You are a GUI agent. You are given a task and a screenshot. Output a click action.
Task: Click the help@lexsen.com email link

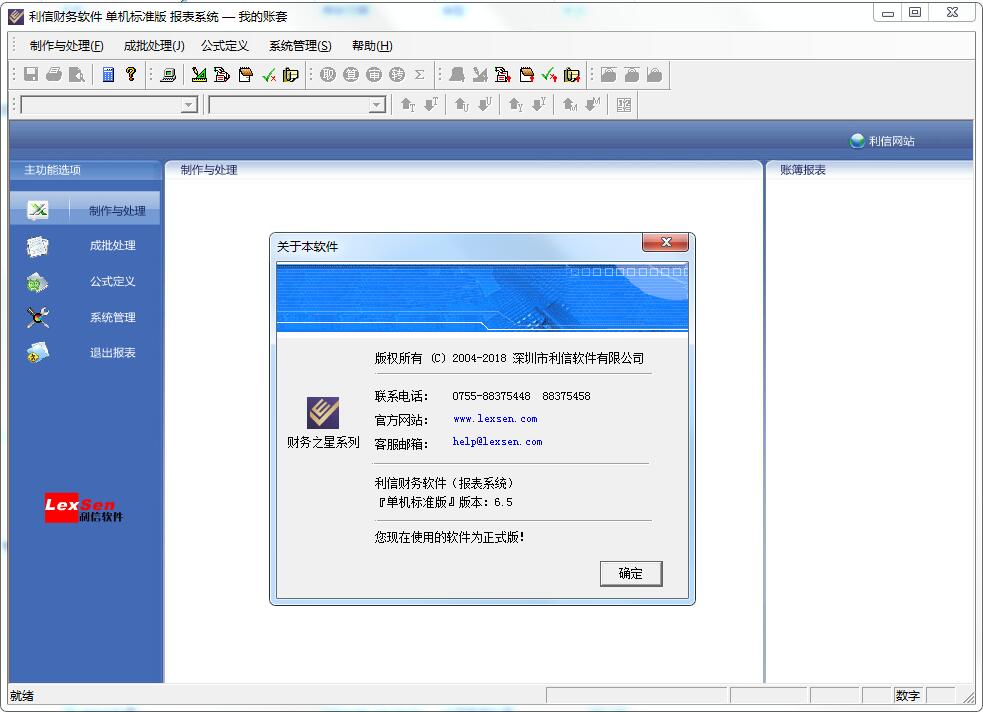coord(497,442)
